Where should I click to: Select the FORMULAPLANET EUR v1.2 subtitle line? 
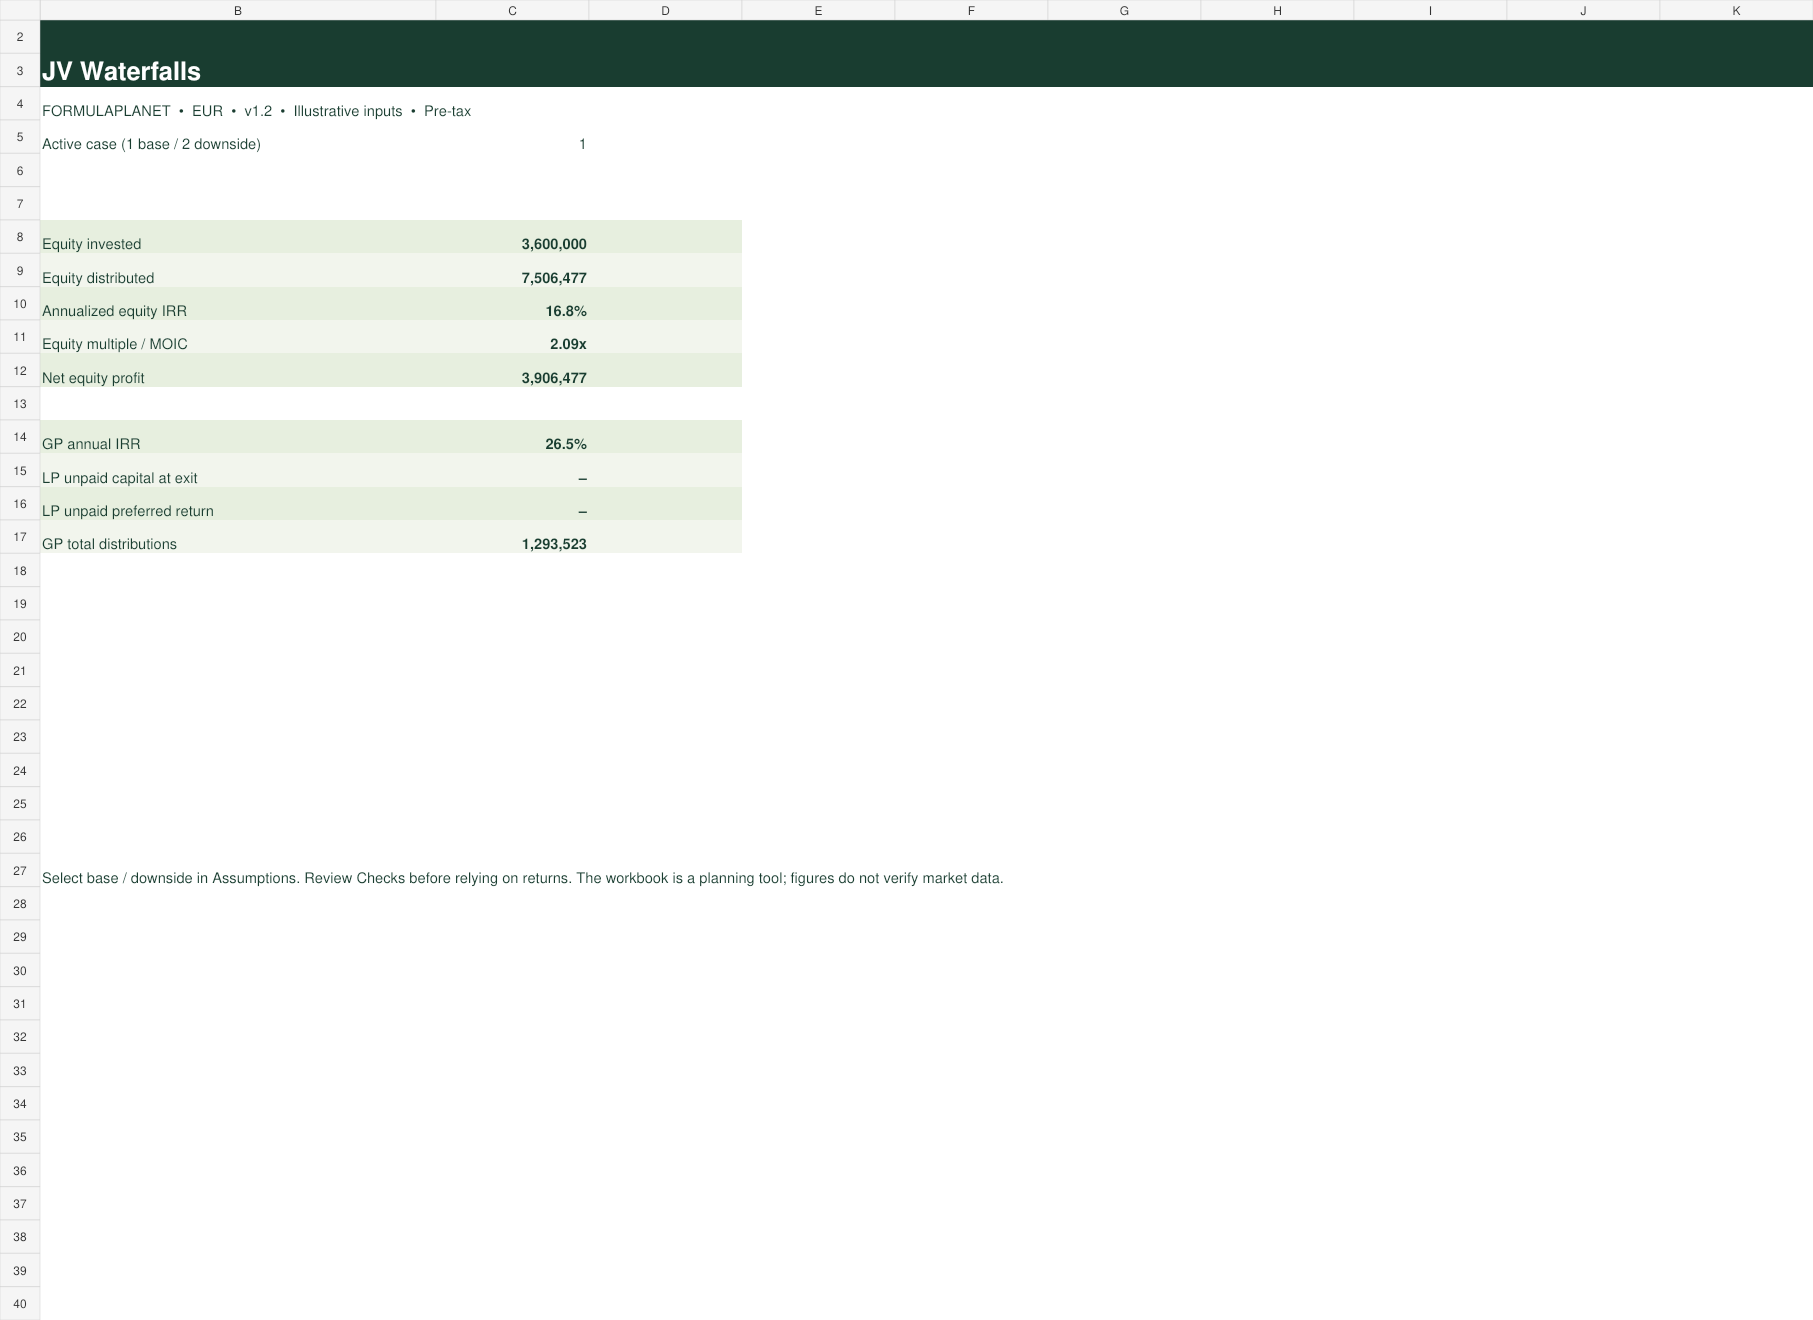(256, 111)
